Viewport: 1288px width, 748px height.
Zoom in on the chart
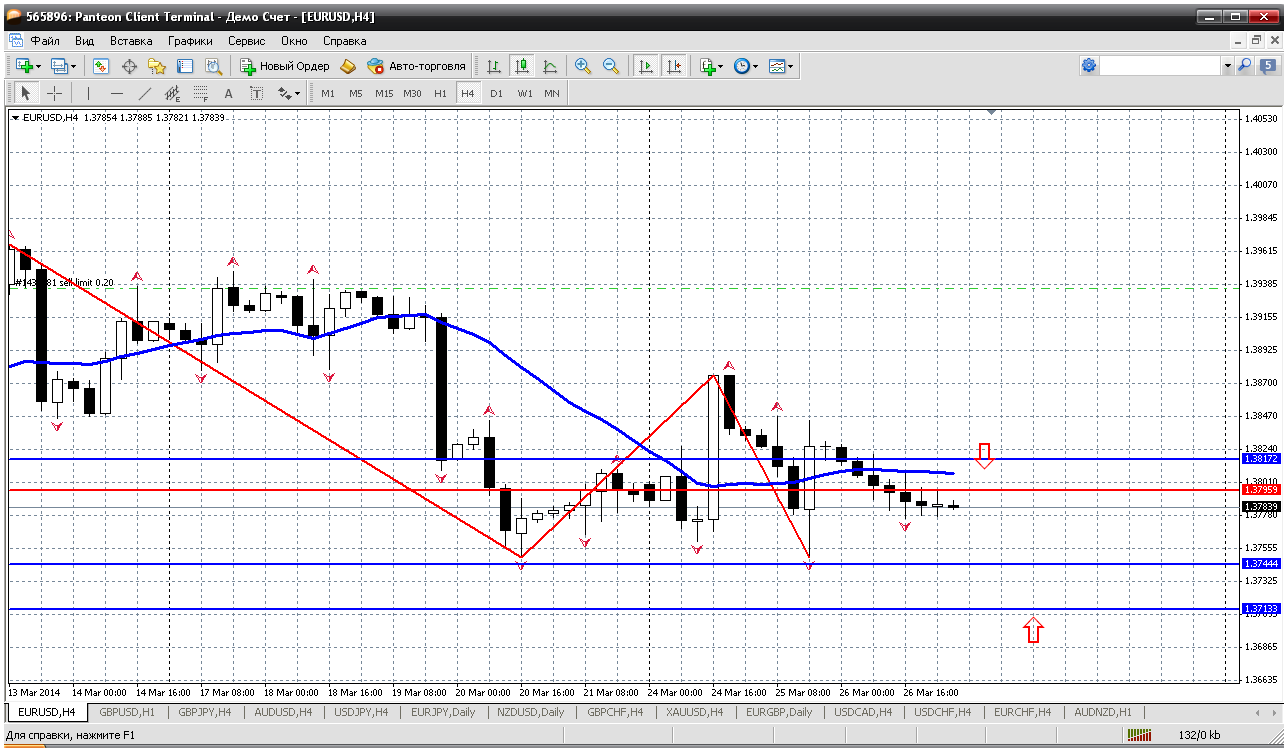[x=583, y=66]
